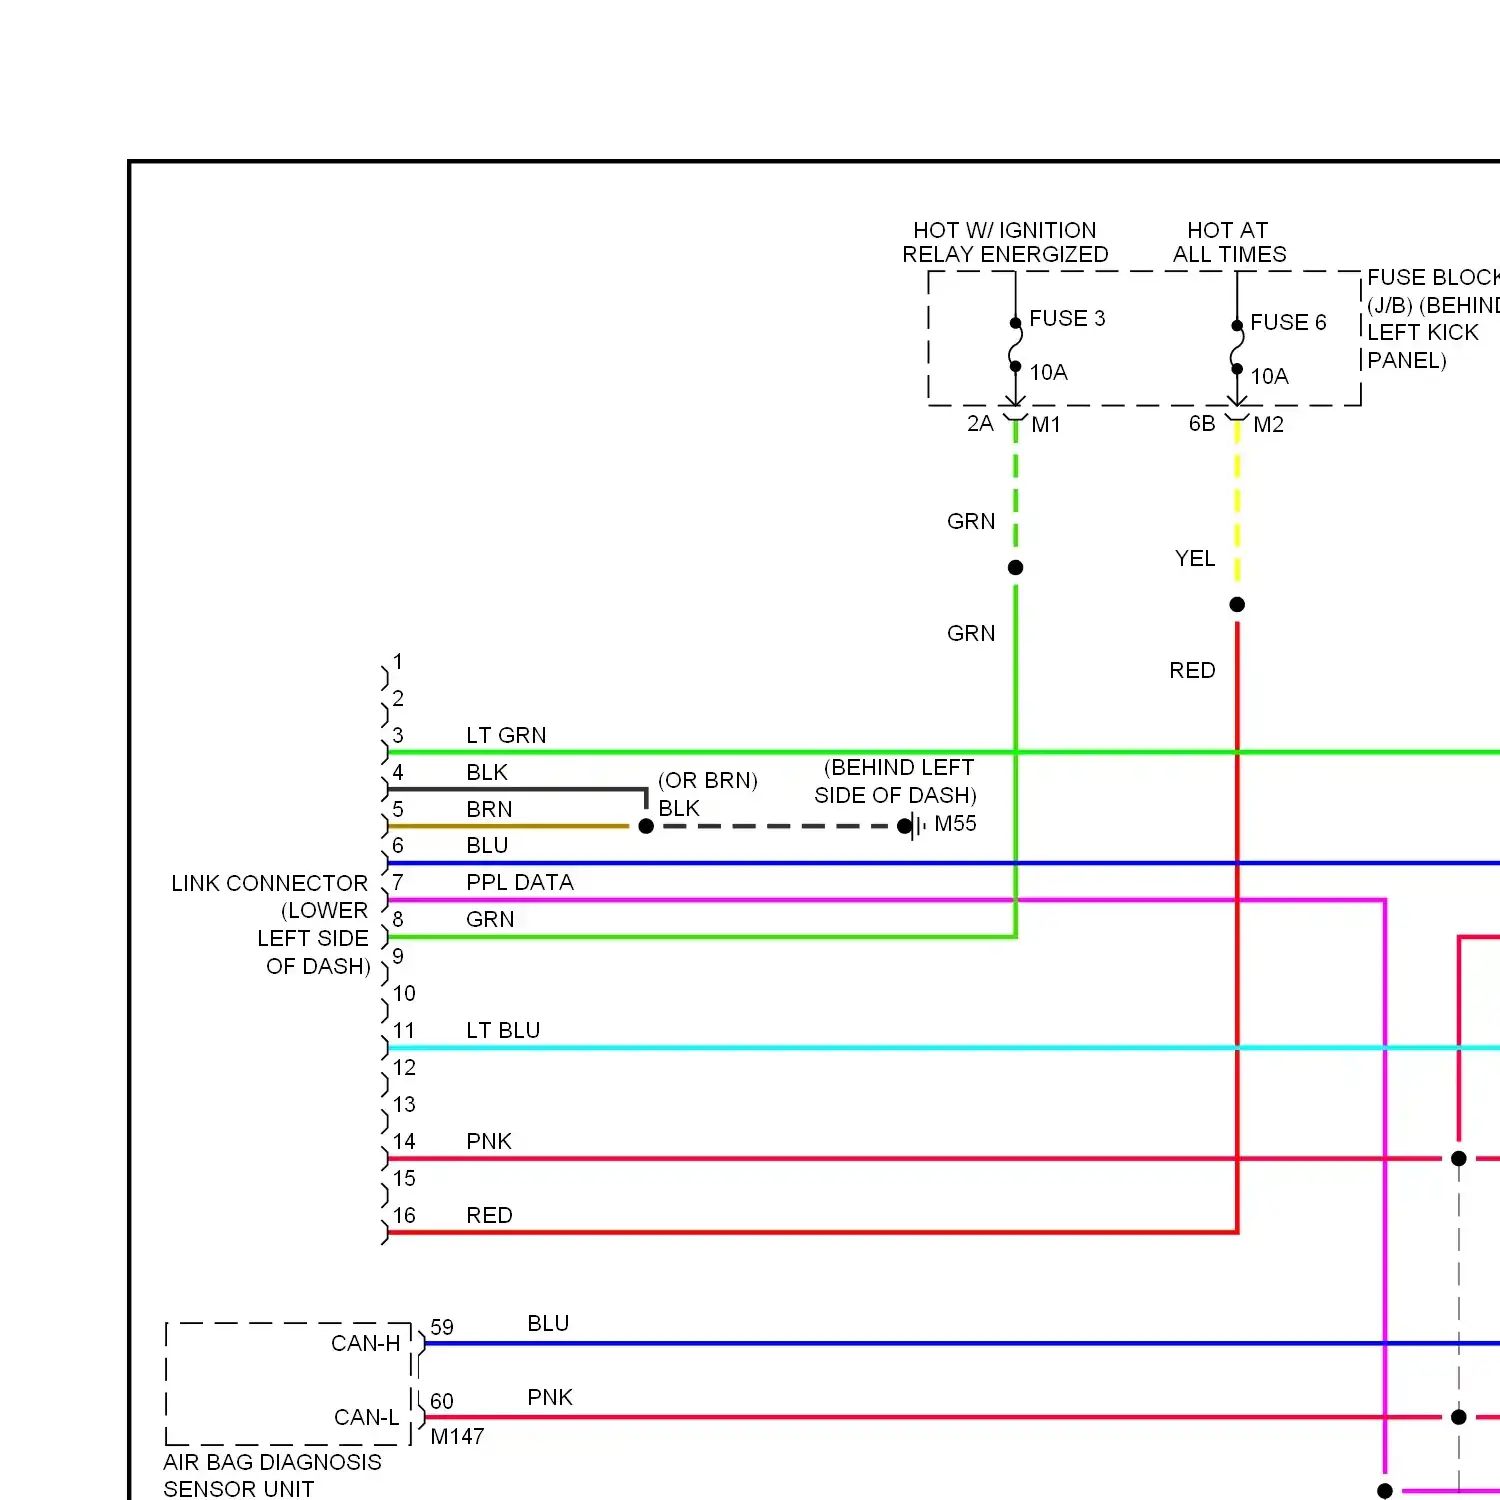Click the "(OR BRN)" note

tap(708, 780)
